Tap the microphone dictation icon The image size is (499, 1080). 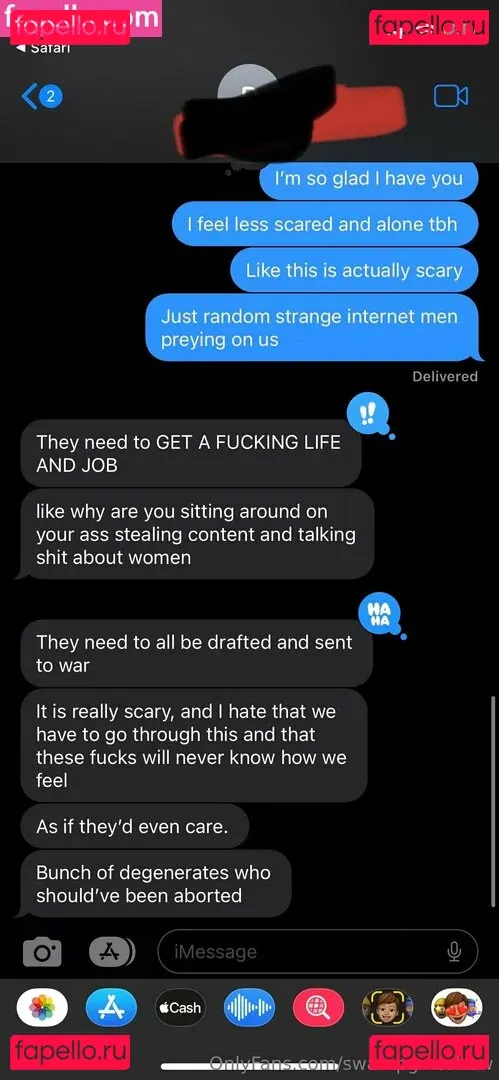coord(454,952)
